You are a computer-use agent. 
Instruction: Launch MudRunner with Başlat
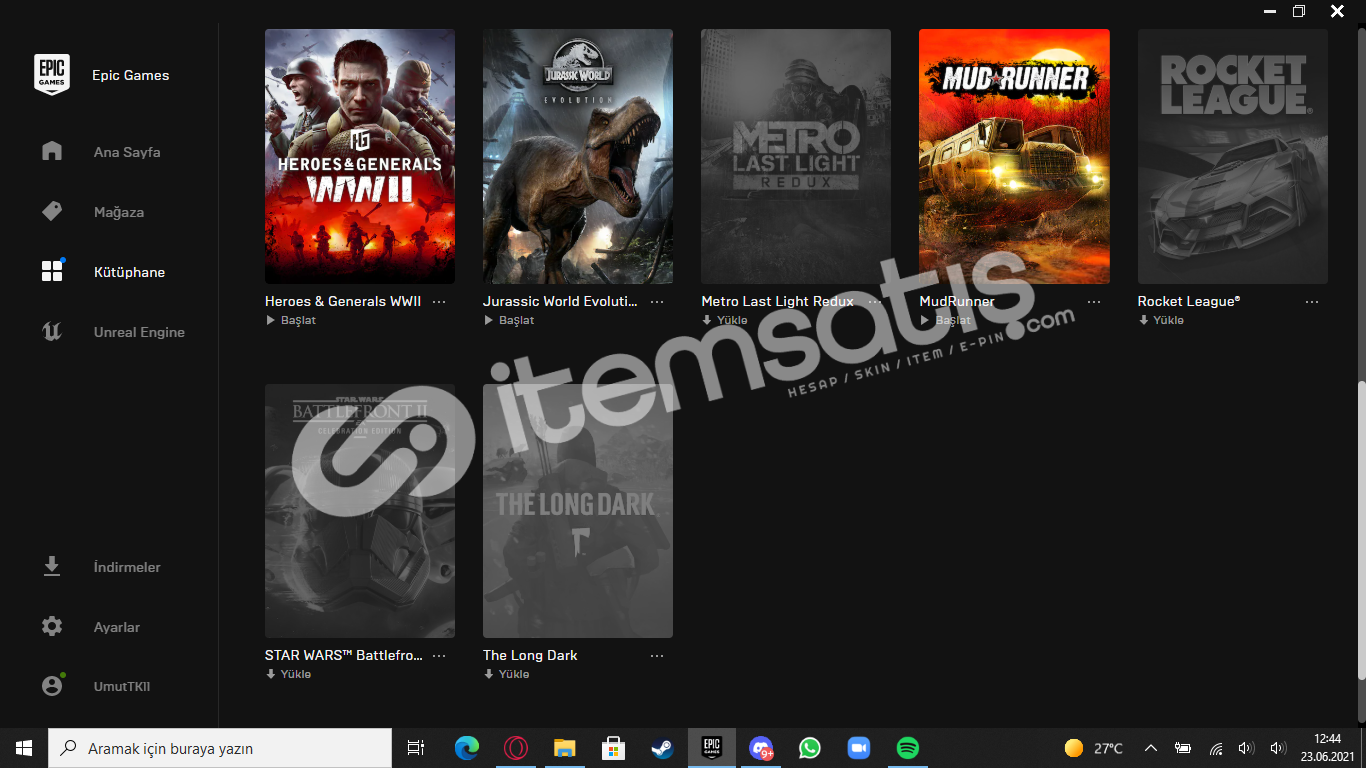[945, 320]
